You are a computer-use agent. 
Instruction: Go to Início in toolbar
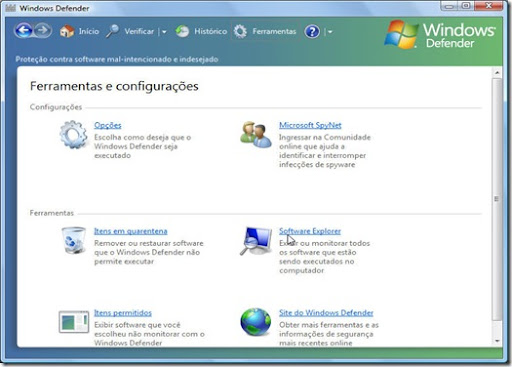click(x=89, y=31)
